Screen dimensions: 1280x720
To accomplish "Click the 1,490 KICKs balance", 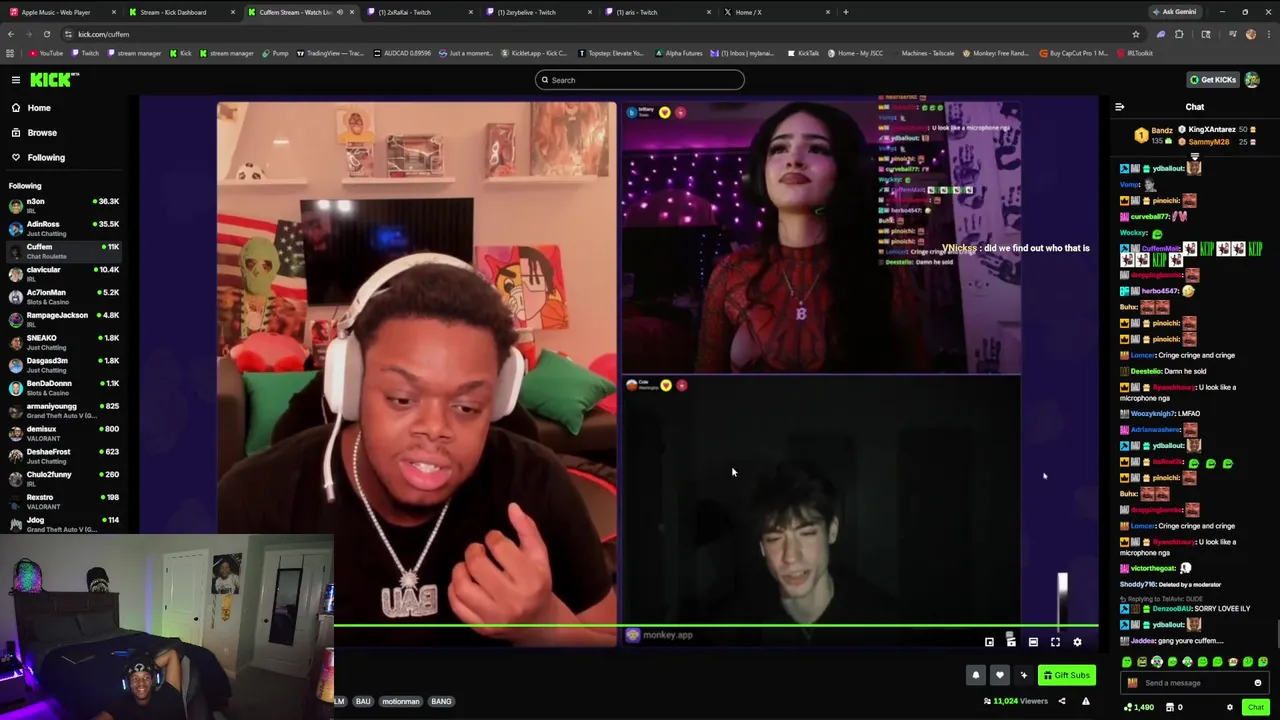I will click(1139, 708).
